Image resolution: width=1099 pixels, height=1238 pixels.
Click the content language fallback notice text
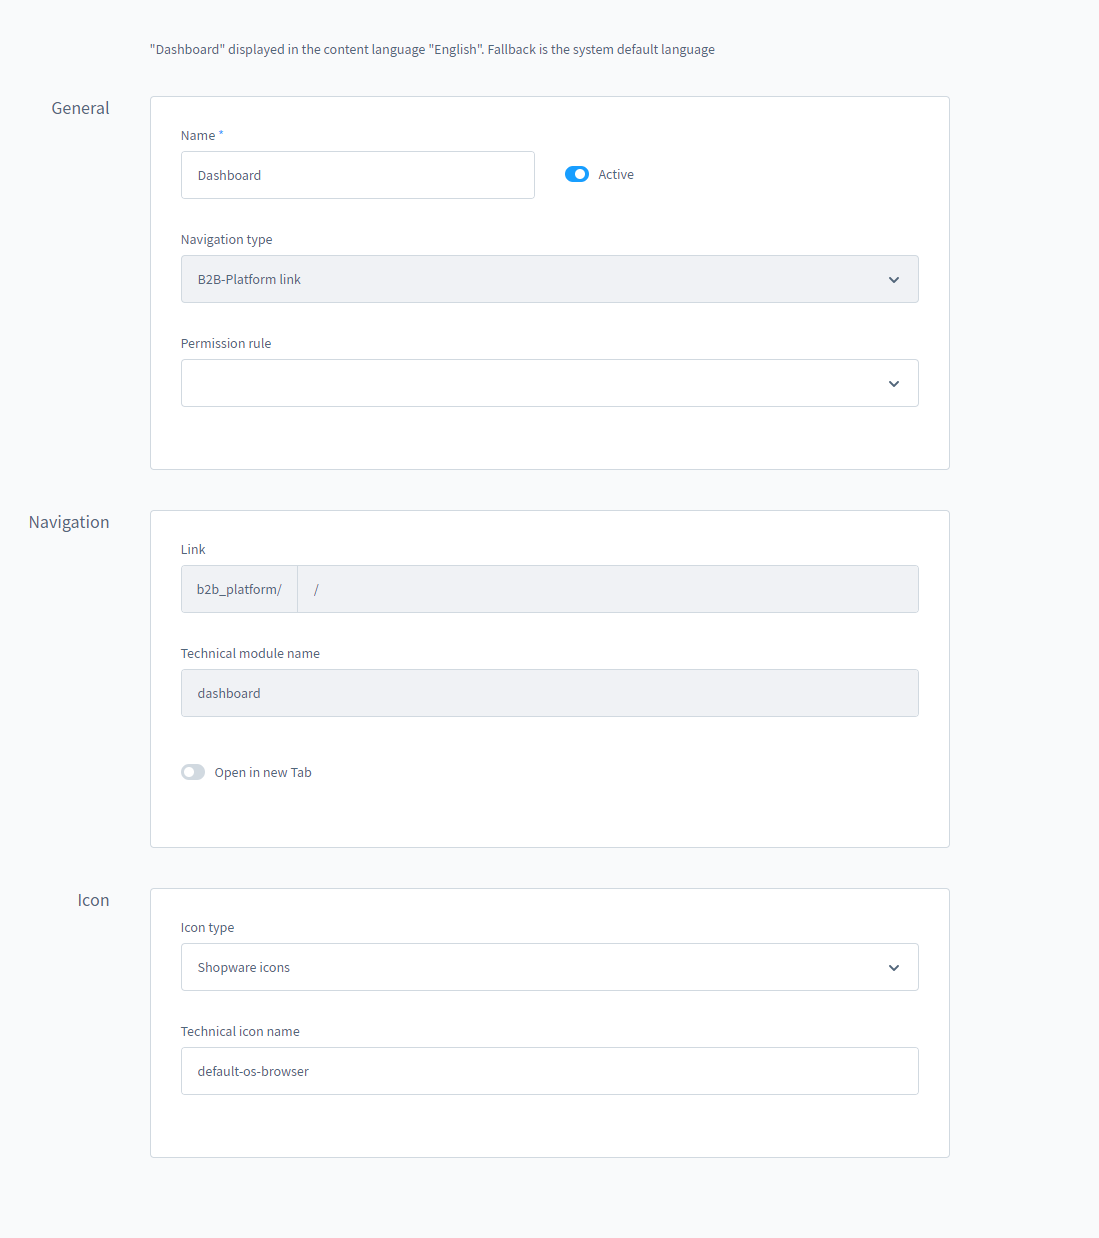(432, 50)
